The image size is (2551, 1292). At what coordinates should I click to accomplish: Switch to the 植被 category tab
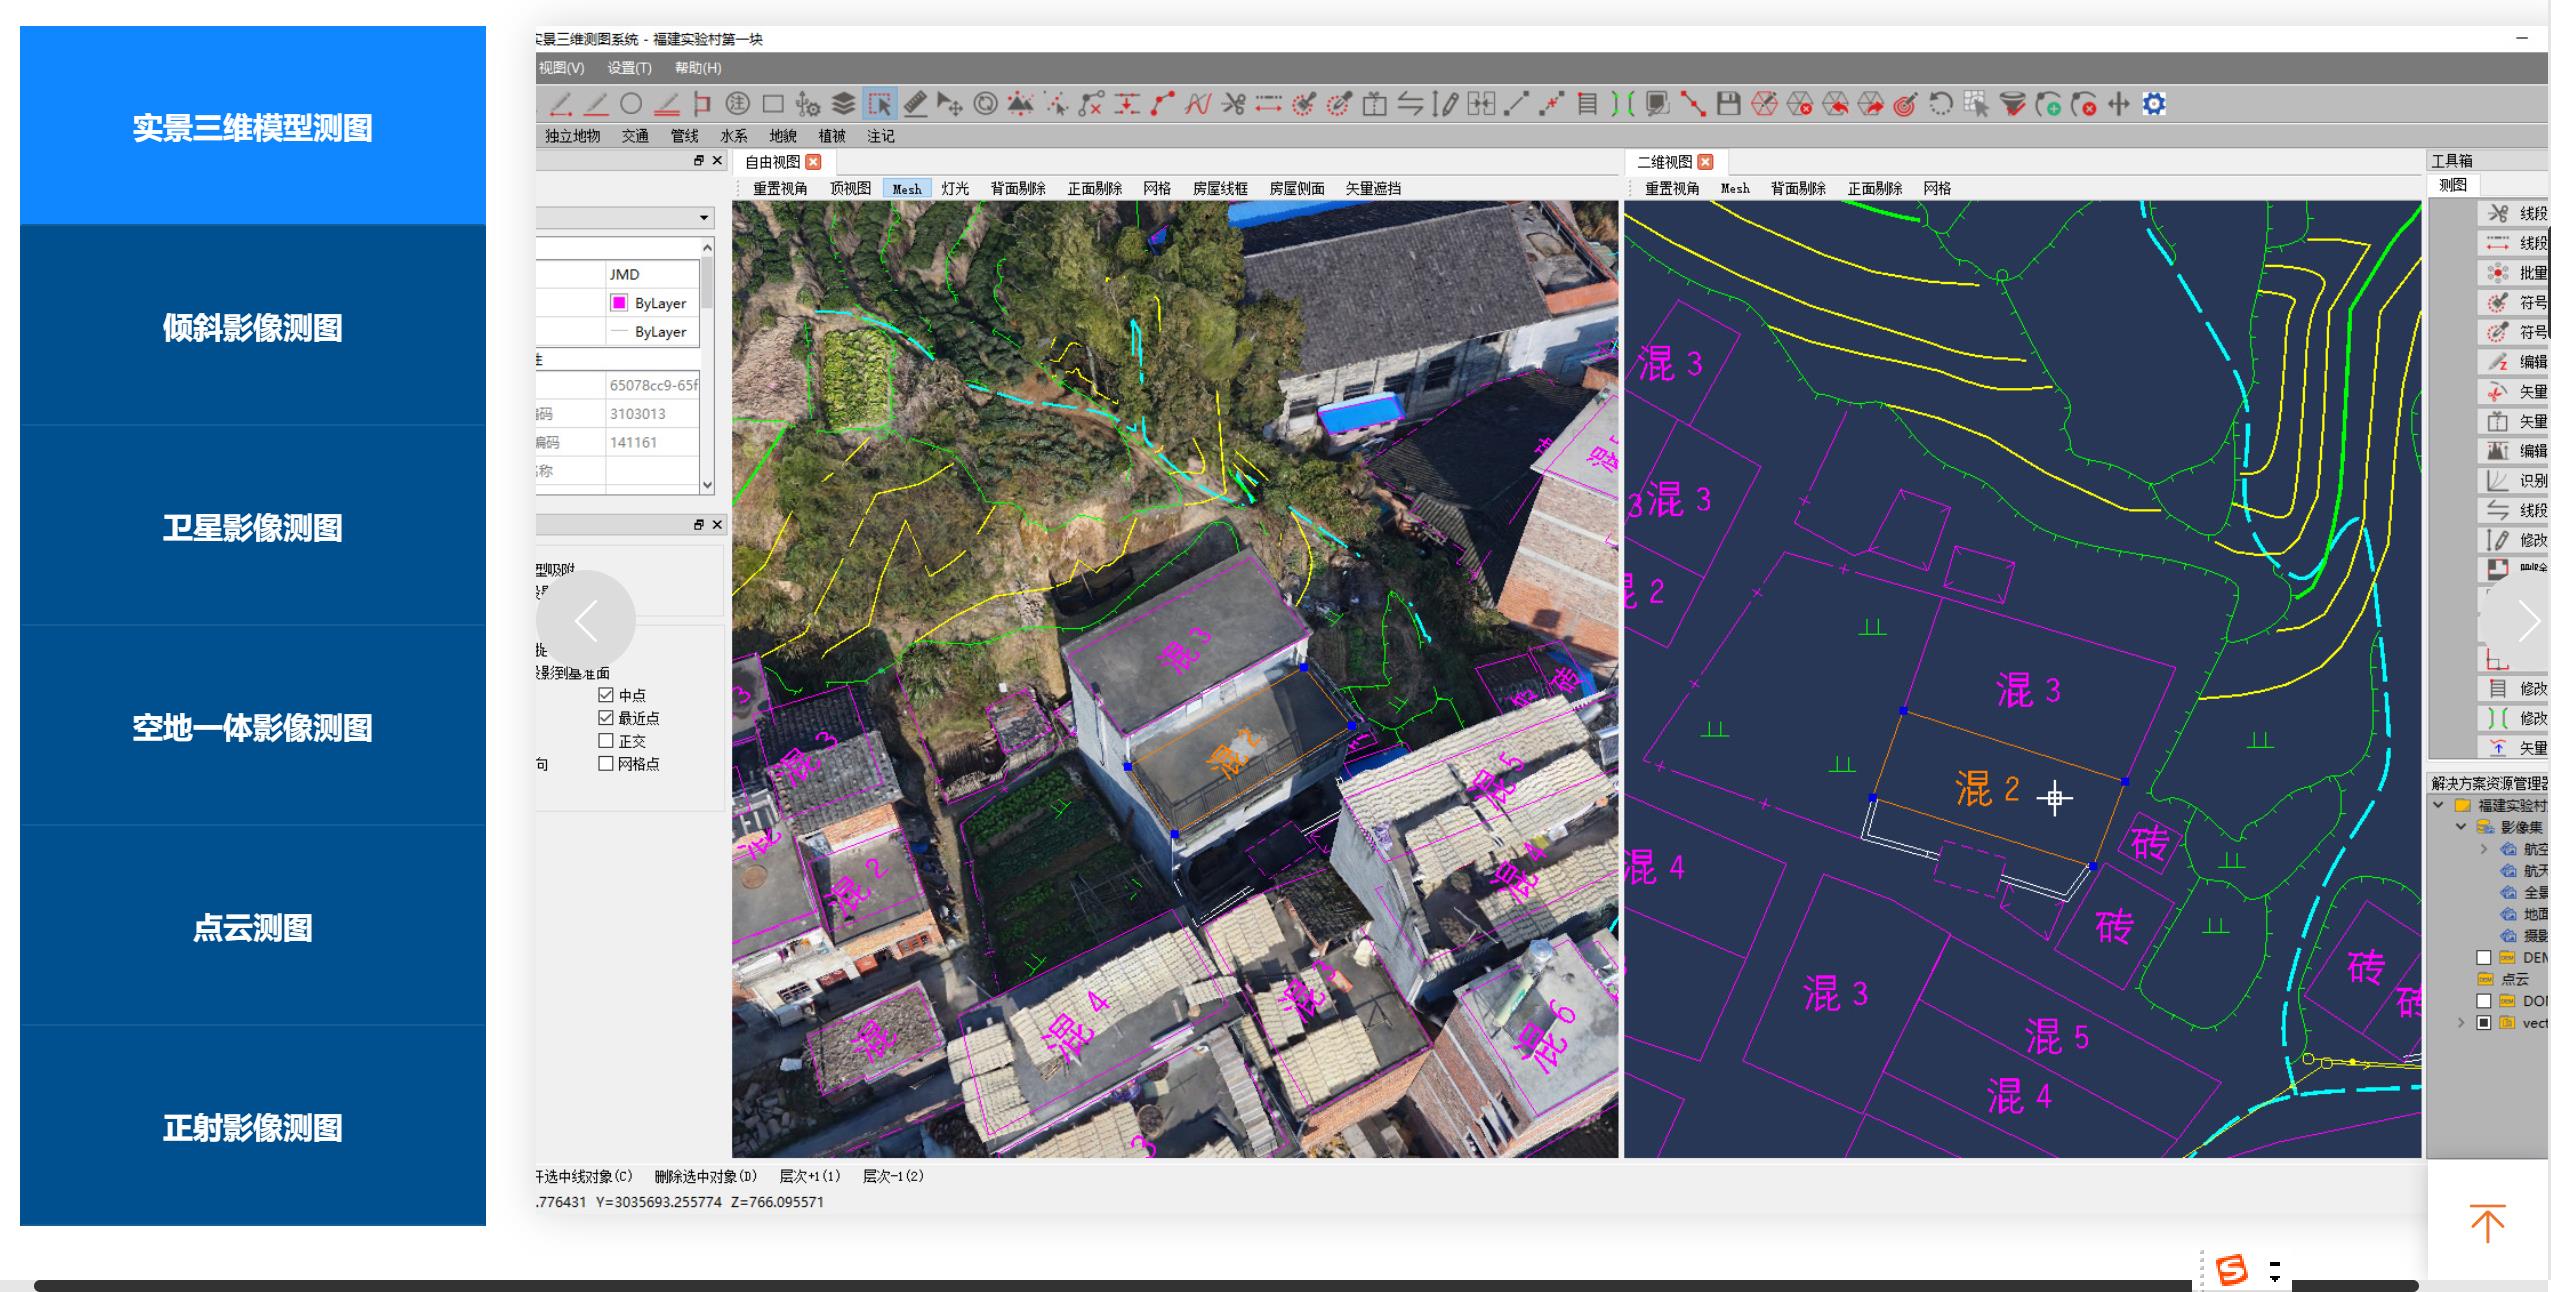tap(832, 136)
